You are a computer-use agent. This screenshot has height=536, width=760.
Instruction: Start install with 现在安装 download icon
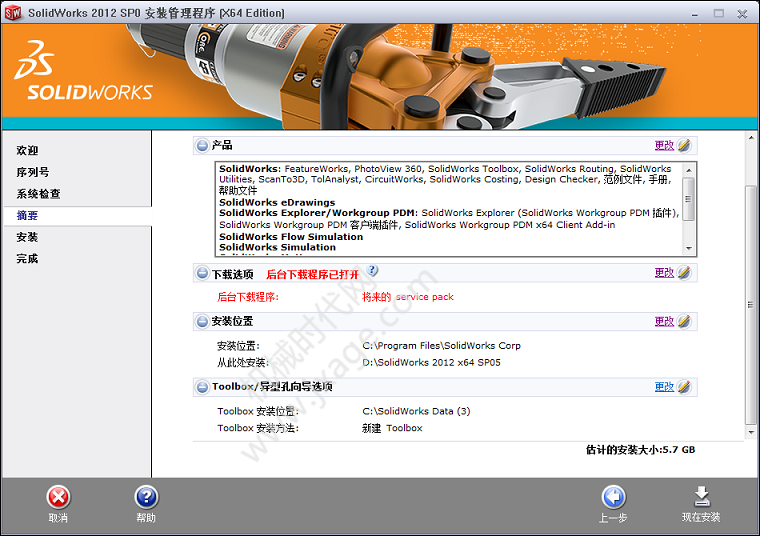click(x=701, y=497)
